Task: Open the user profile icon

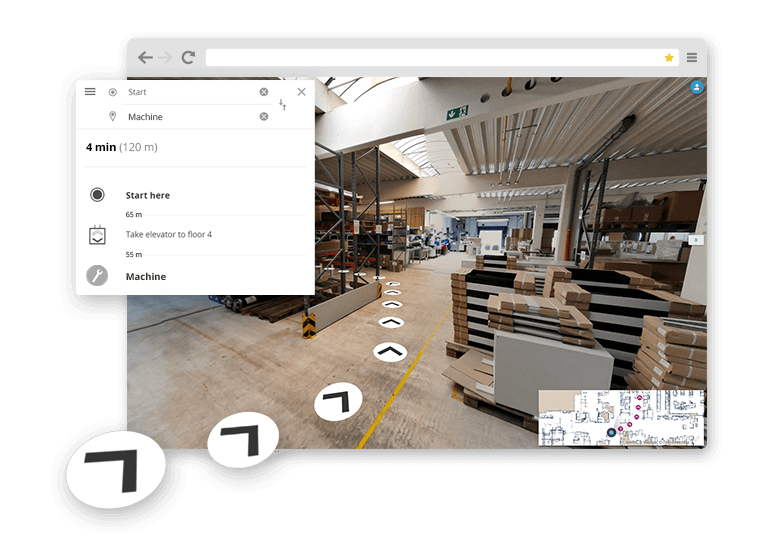Action: click(x=696, y=88)
